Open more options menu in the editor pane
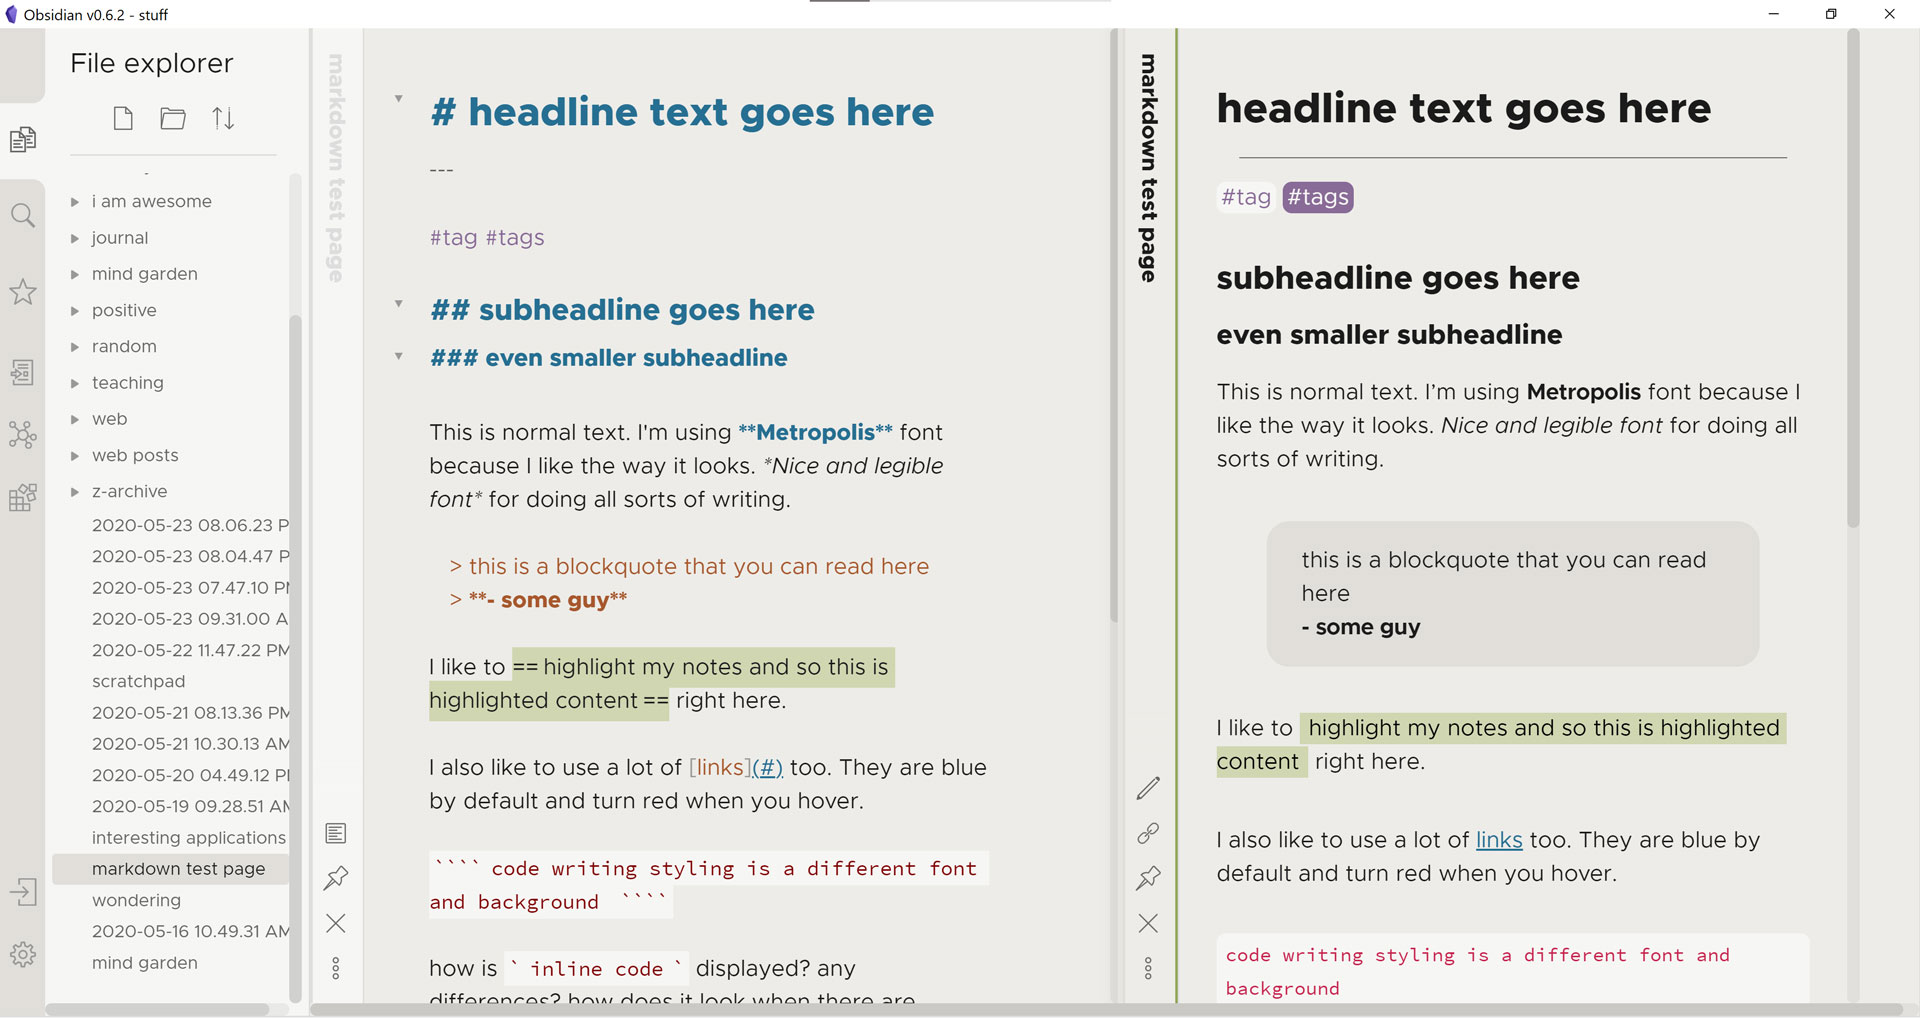The width and height of the screenshot is (1920, 1018). pyautogui.click(x=336, y=968)
